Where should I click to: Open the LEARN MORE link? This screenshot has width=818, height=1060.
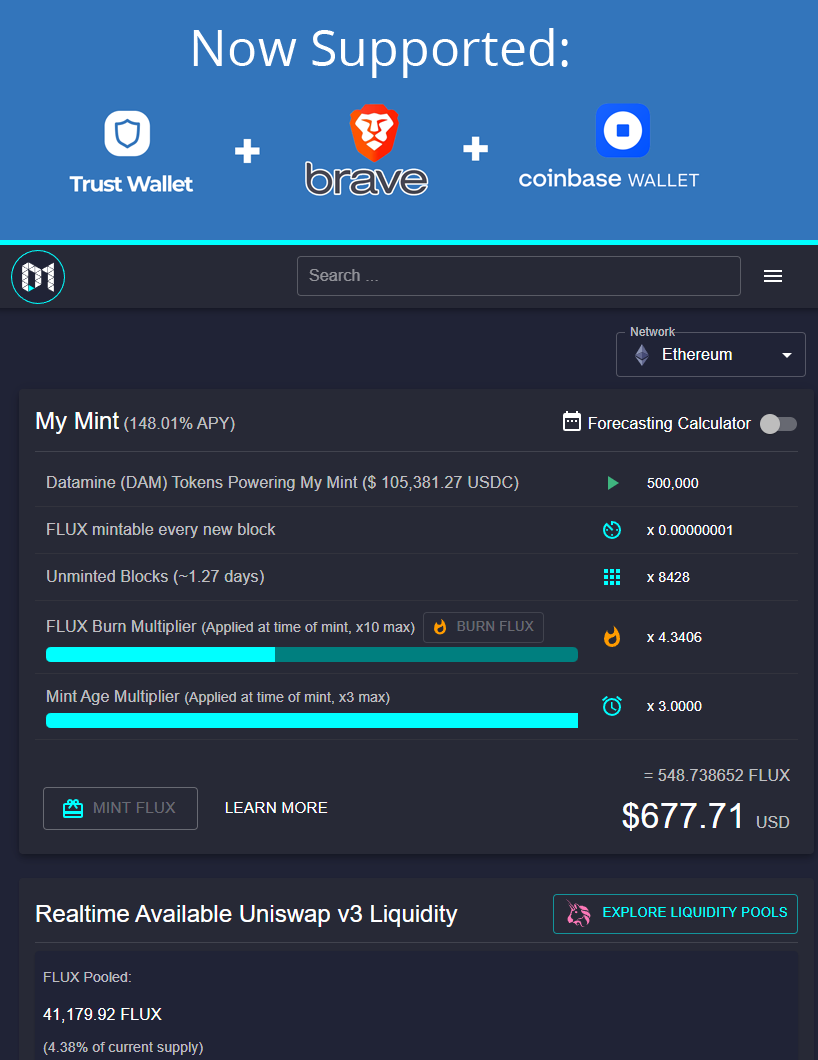tap(276, 807)
